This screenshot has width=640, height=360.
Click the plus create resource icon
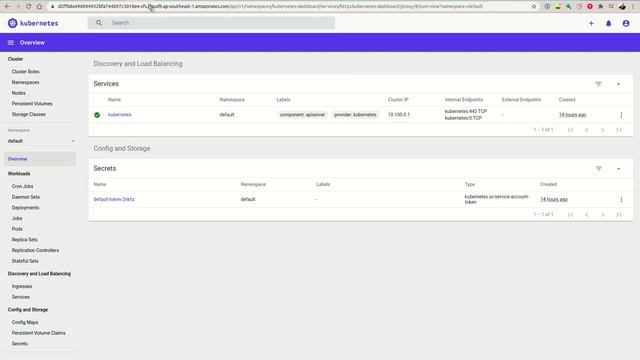pos(591,23)
